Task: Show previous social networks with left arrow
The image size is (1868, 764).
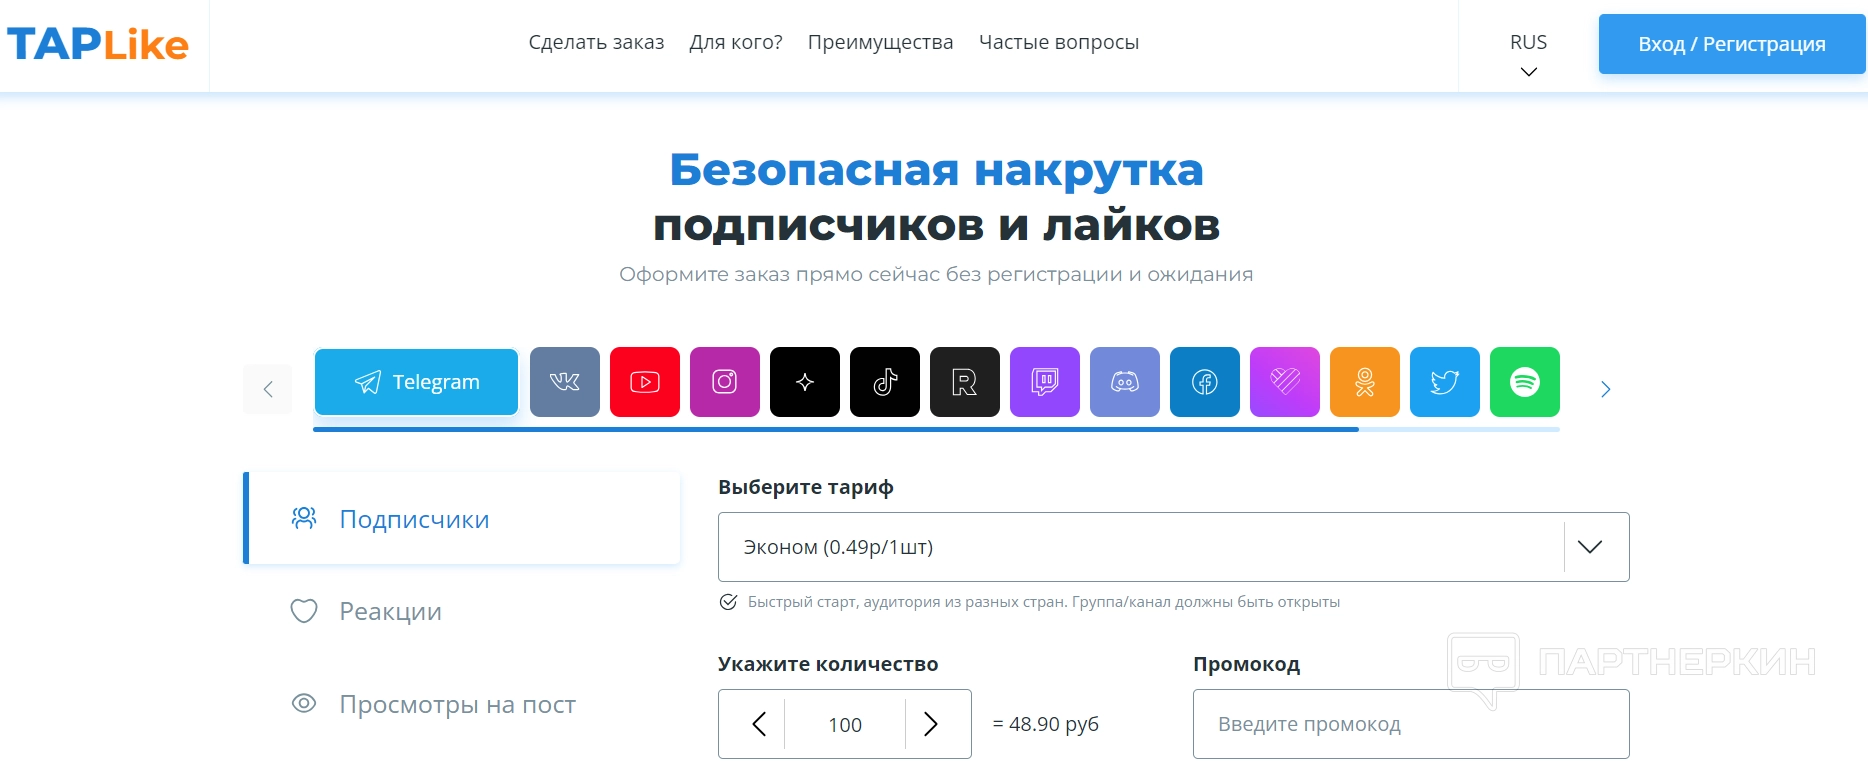Action: [x=268, y=389]
